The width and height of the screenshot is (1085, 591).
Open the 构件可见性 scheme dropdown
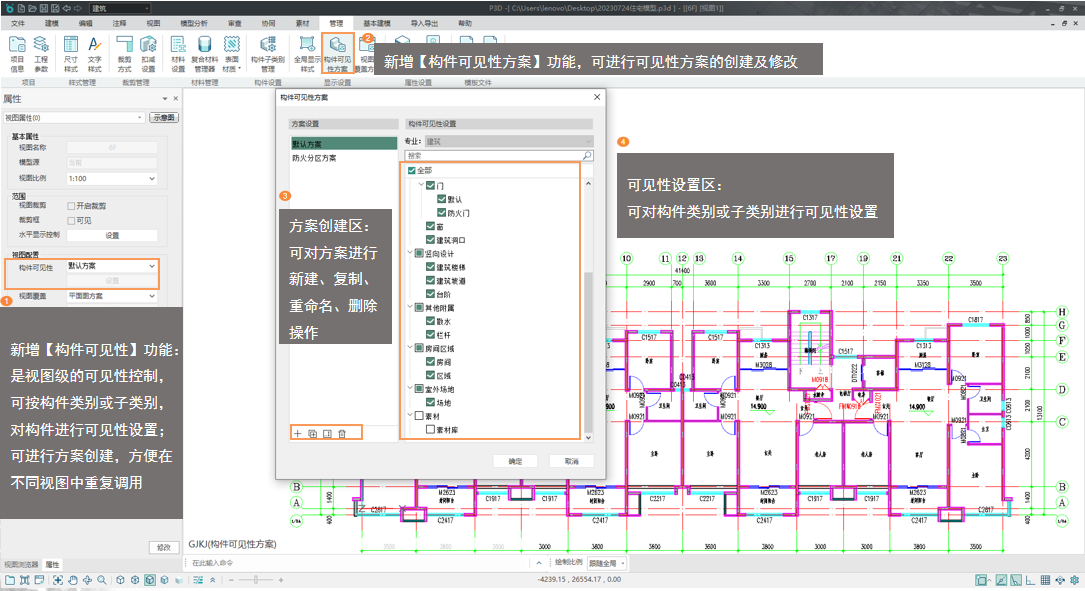(111, 267)
